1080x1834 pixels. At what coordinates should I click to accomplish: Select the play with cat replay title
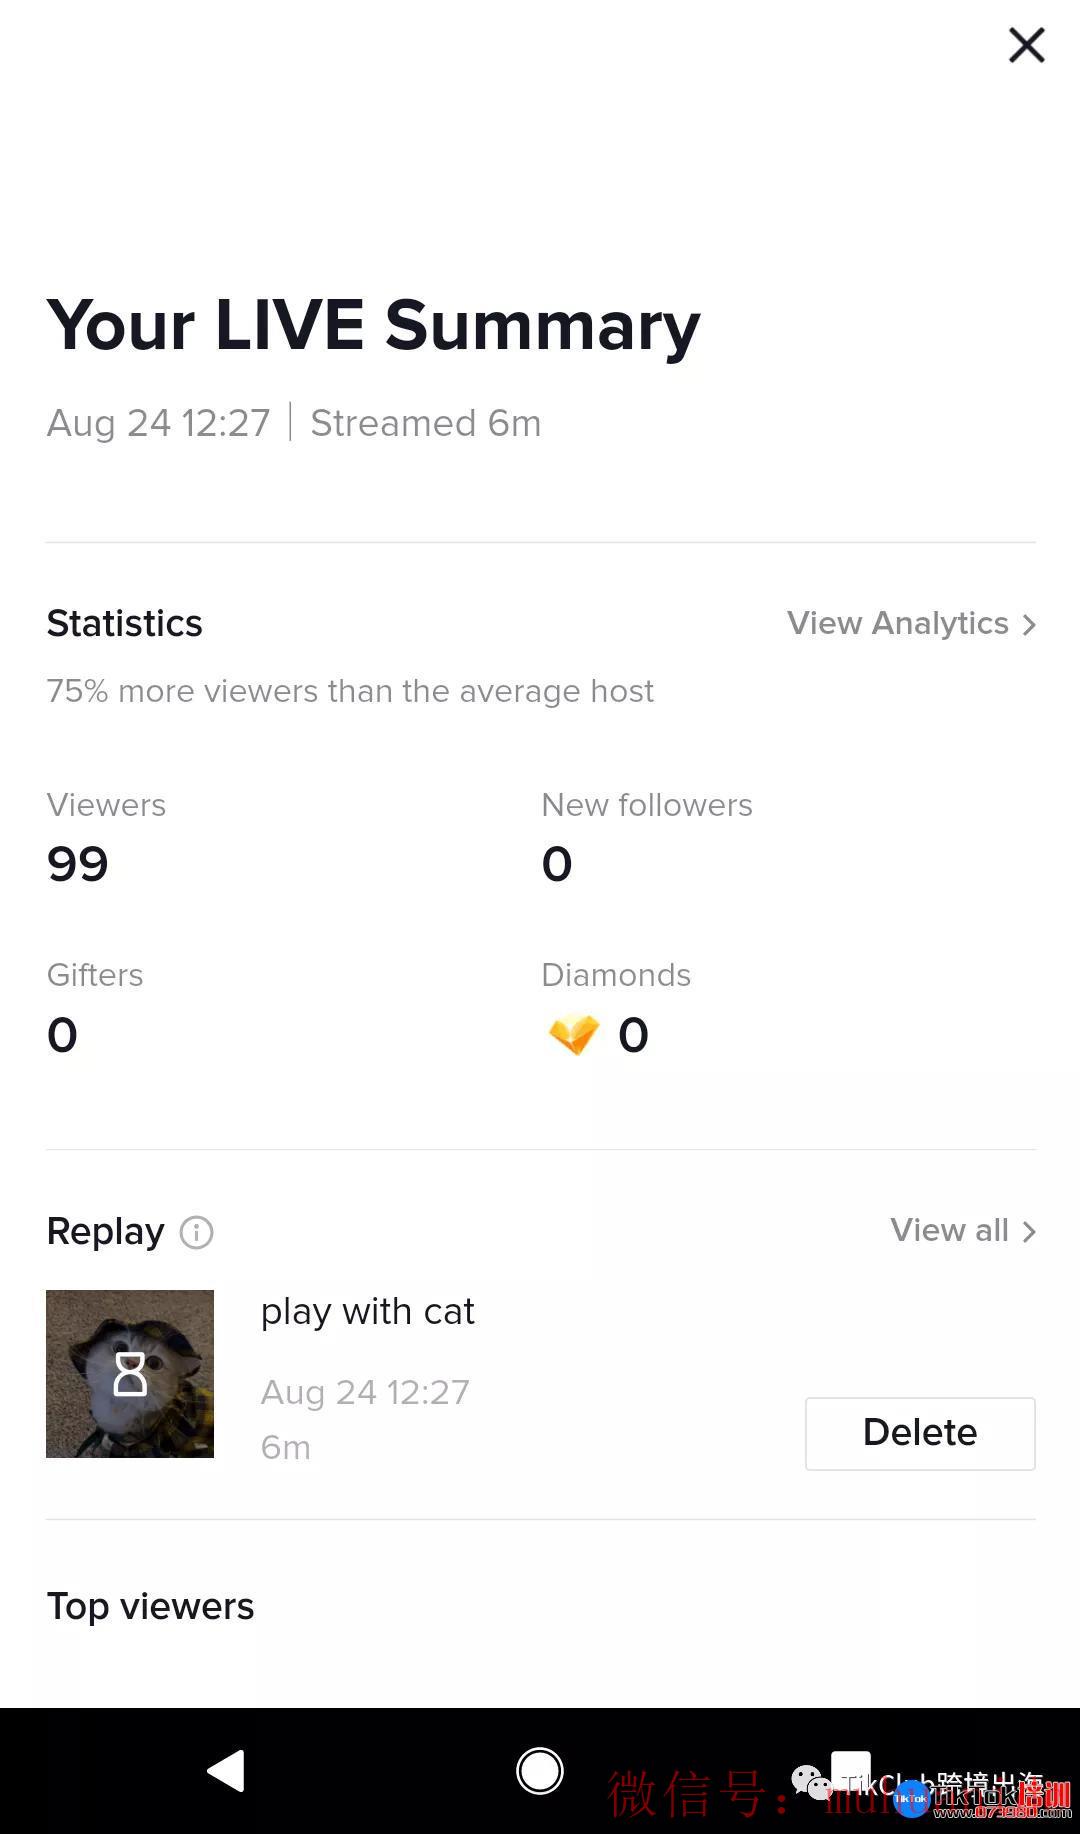click(367, 1312)
